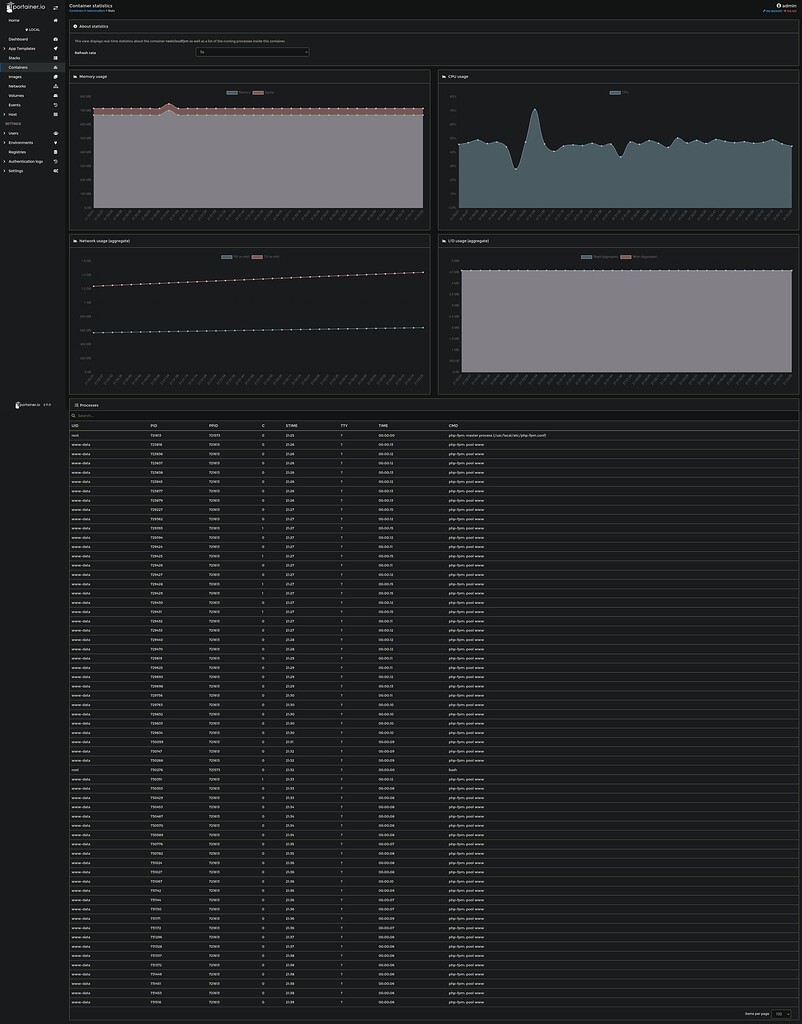Click the chart icon beside Network usage

coord(75,241)
